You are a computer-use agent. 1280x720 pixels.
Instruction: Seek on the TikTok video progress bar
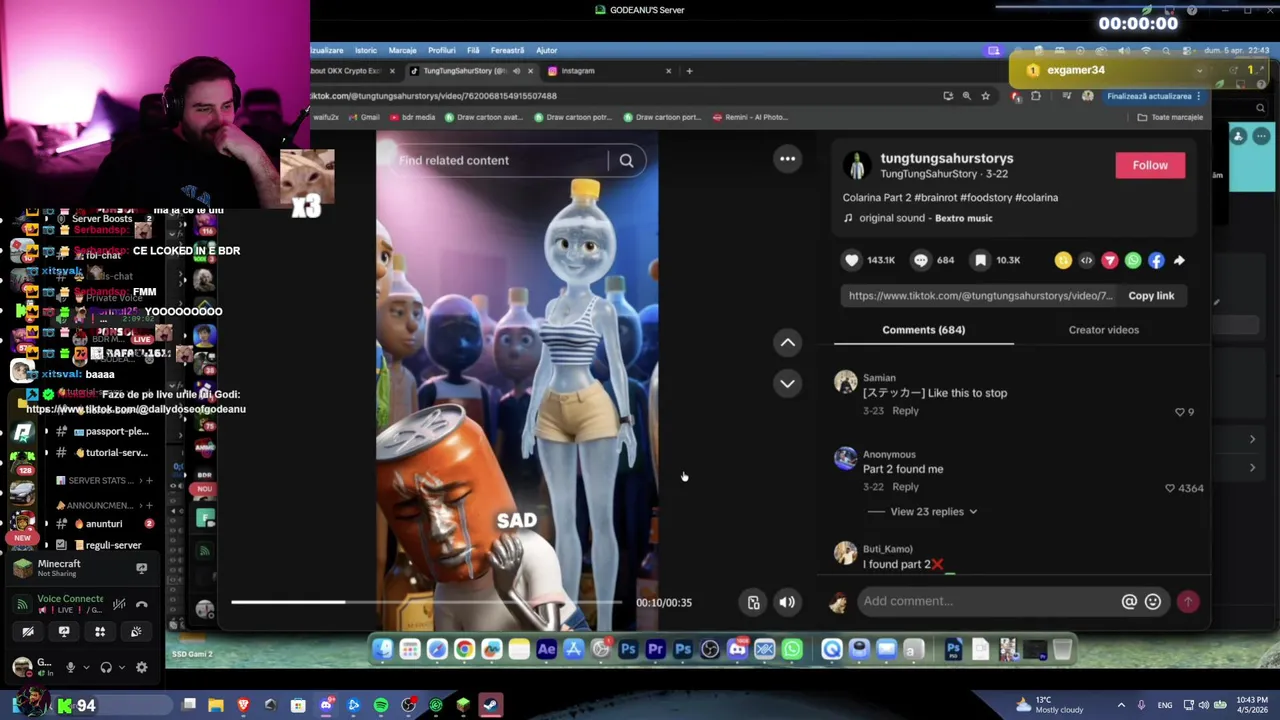point(426,602)
